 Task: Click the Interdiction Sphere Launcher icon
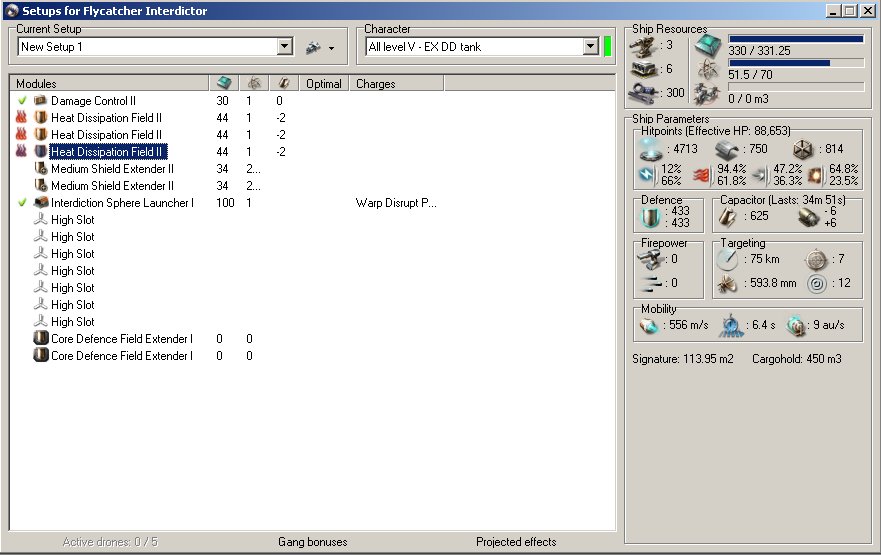(x=40, y=202)
